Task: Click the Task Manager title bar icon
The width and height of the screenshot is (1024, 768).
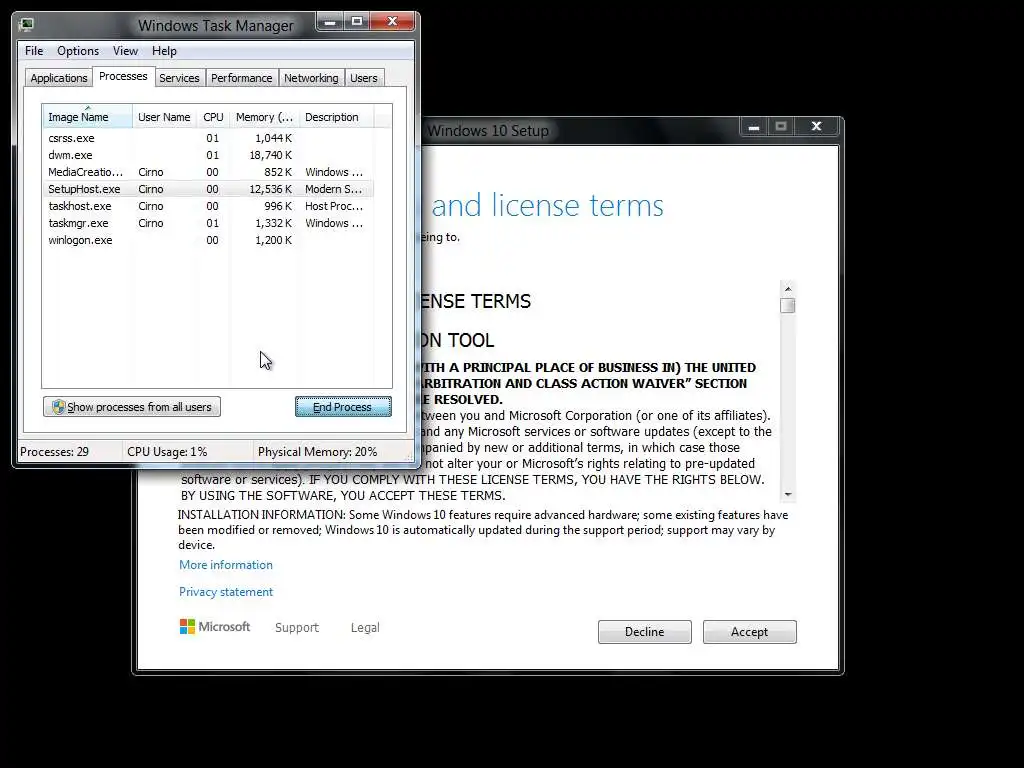Action: pyautogui.click(x=26, y=25)
